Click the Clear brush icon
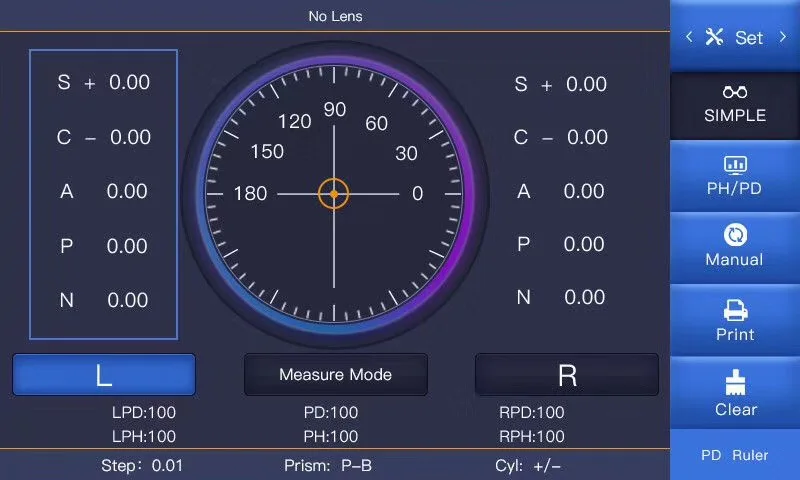The width and height of the screenshot is (800, 480). point(735,383)
